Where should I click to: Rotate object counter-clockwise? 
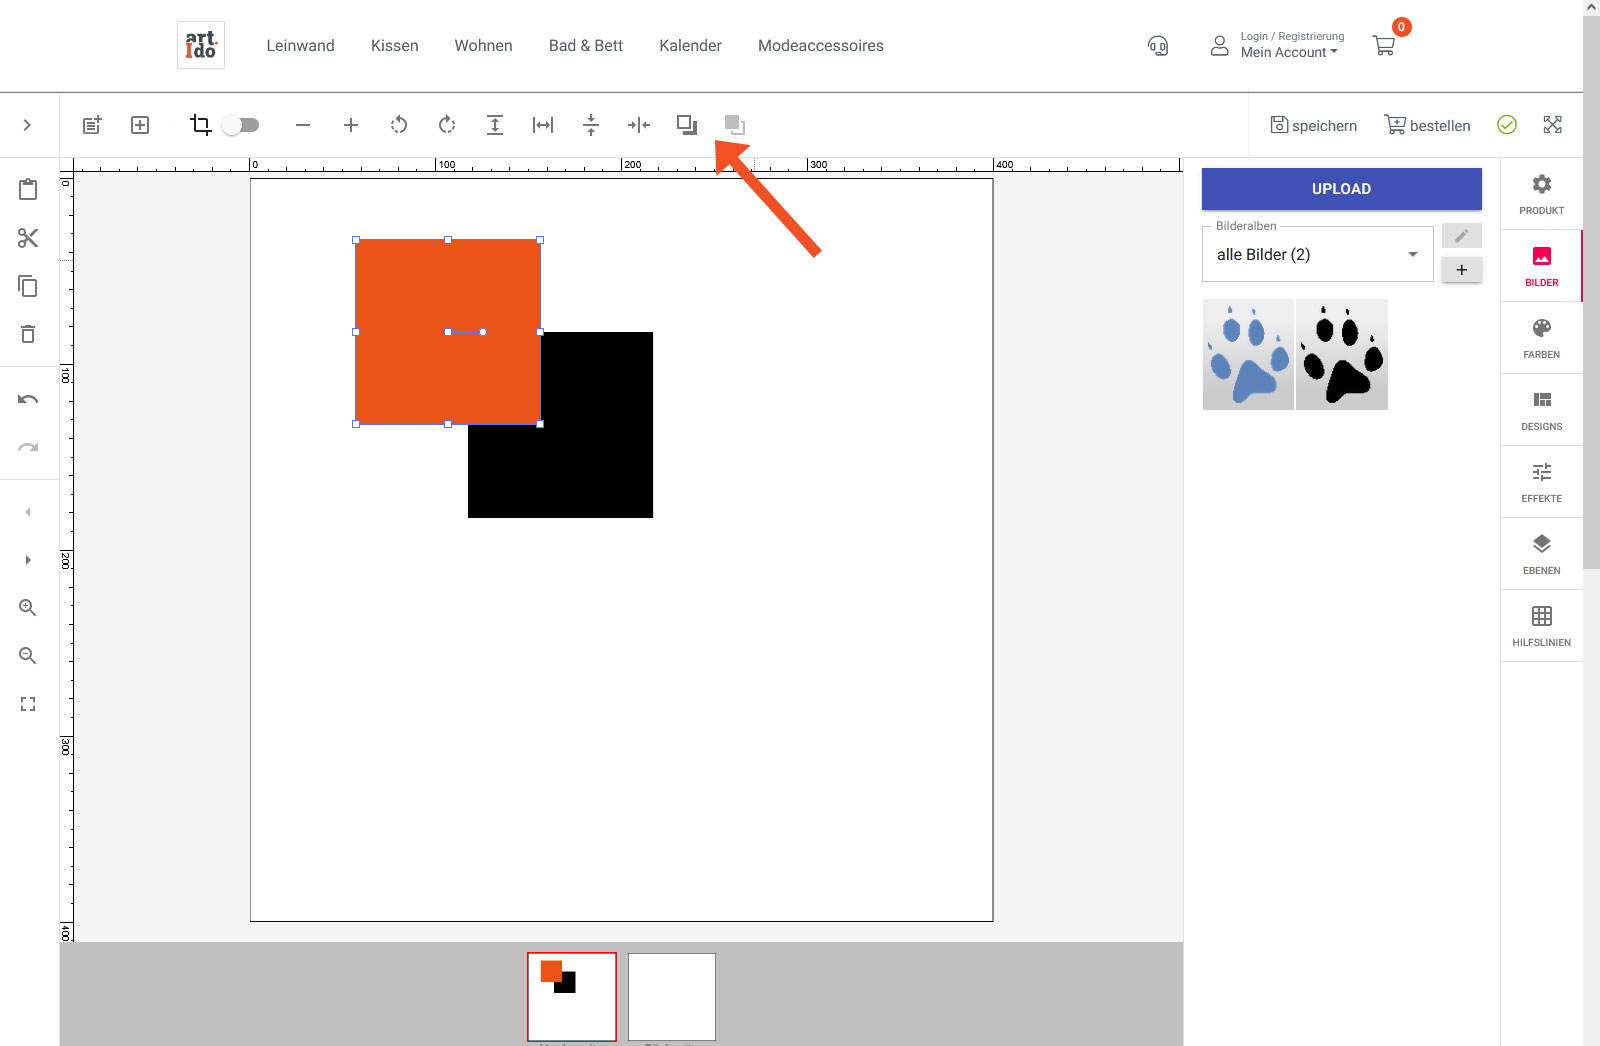(x=399, y=125)
